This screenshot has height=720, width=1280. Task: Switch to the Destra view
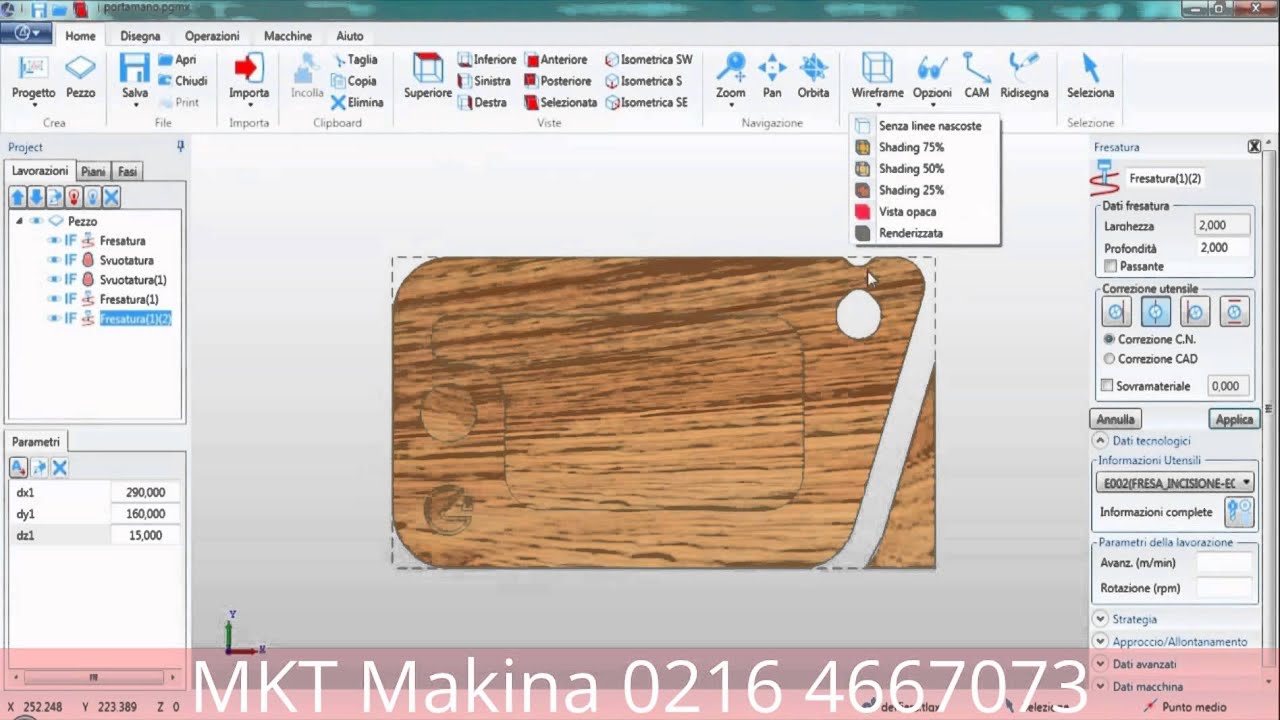coord(482,102)
